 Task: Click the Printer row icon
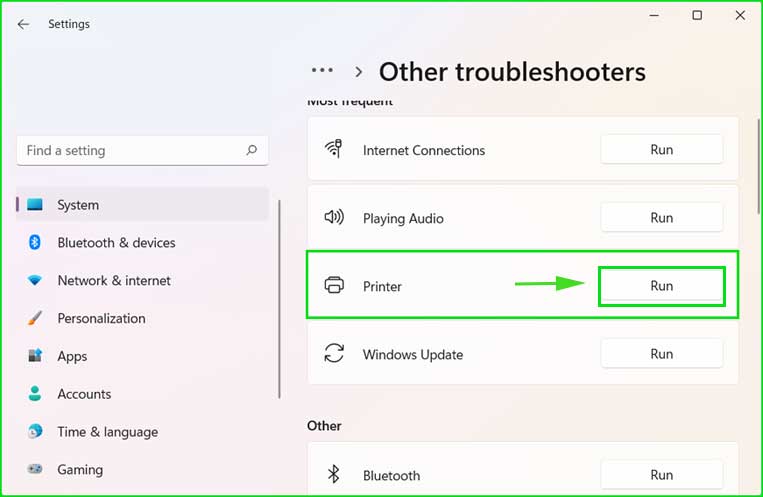point(334,285)
